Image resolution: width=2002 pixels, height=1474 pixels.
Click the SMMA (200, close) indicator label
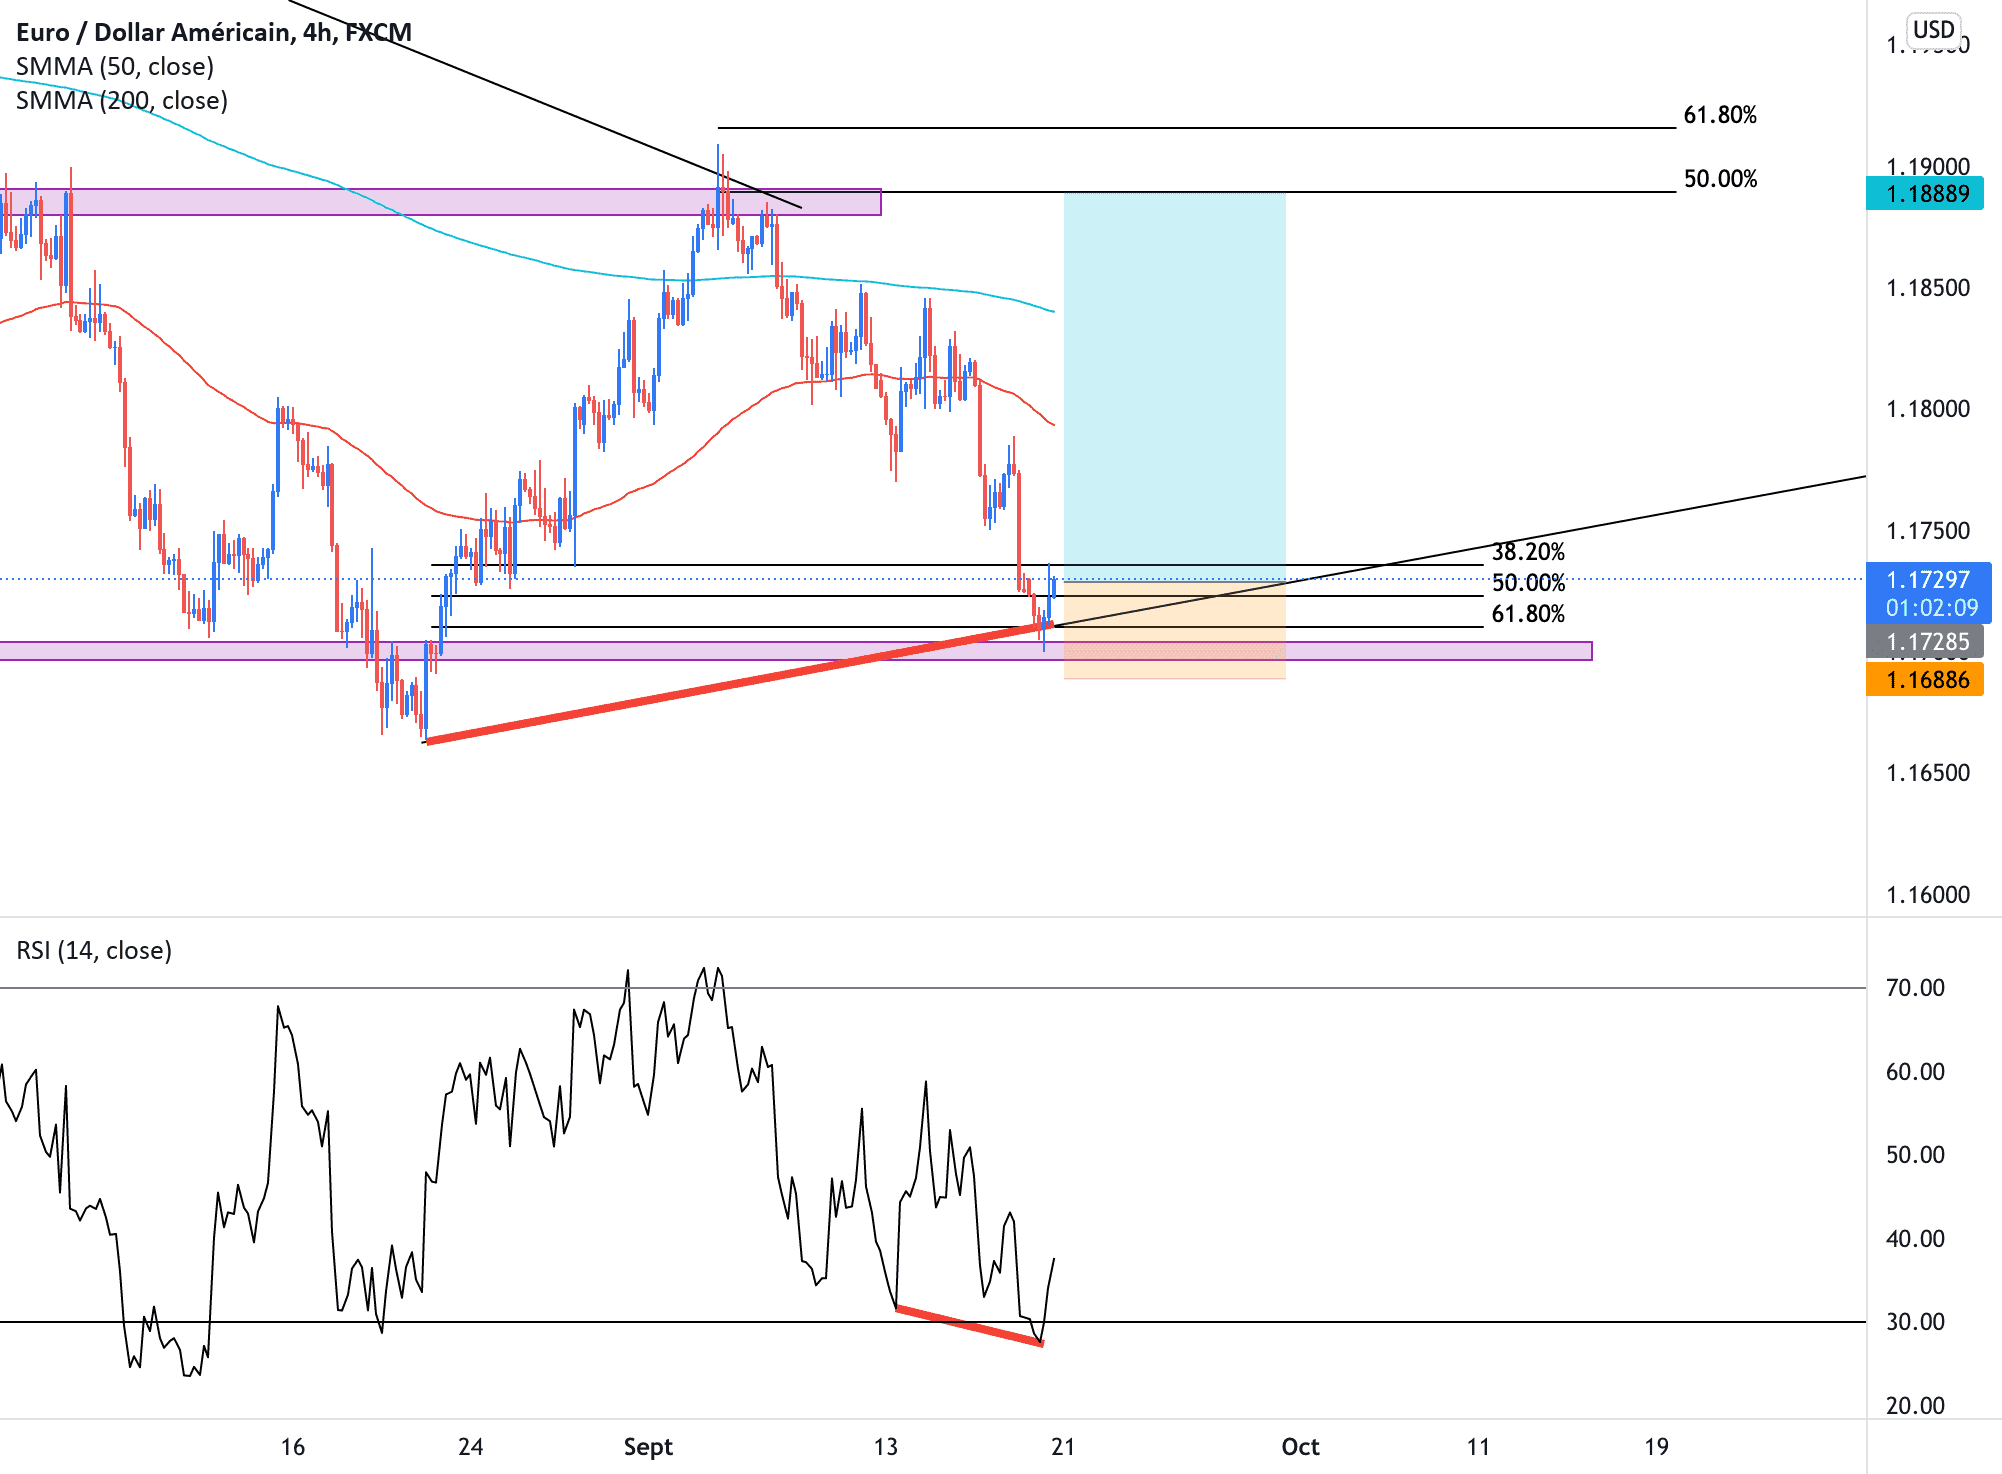[122, 100]
